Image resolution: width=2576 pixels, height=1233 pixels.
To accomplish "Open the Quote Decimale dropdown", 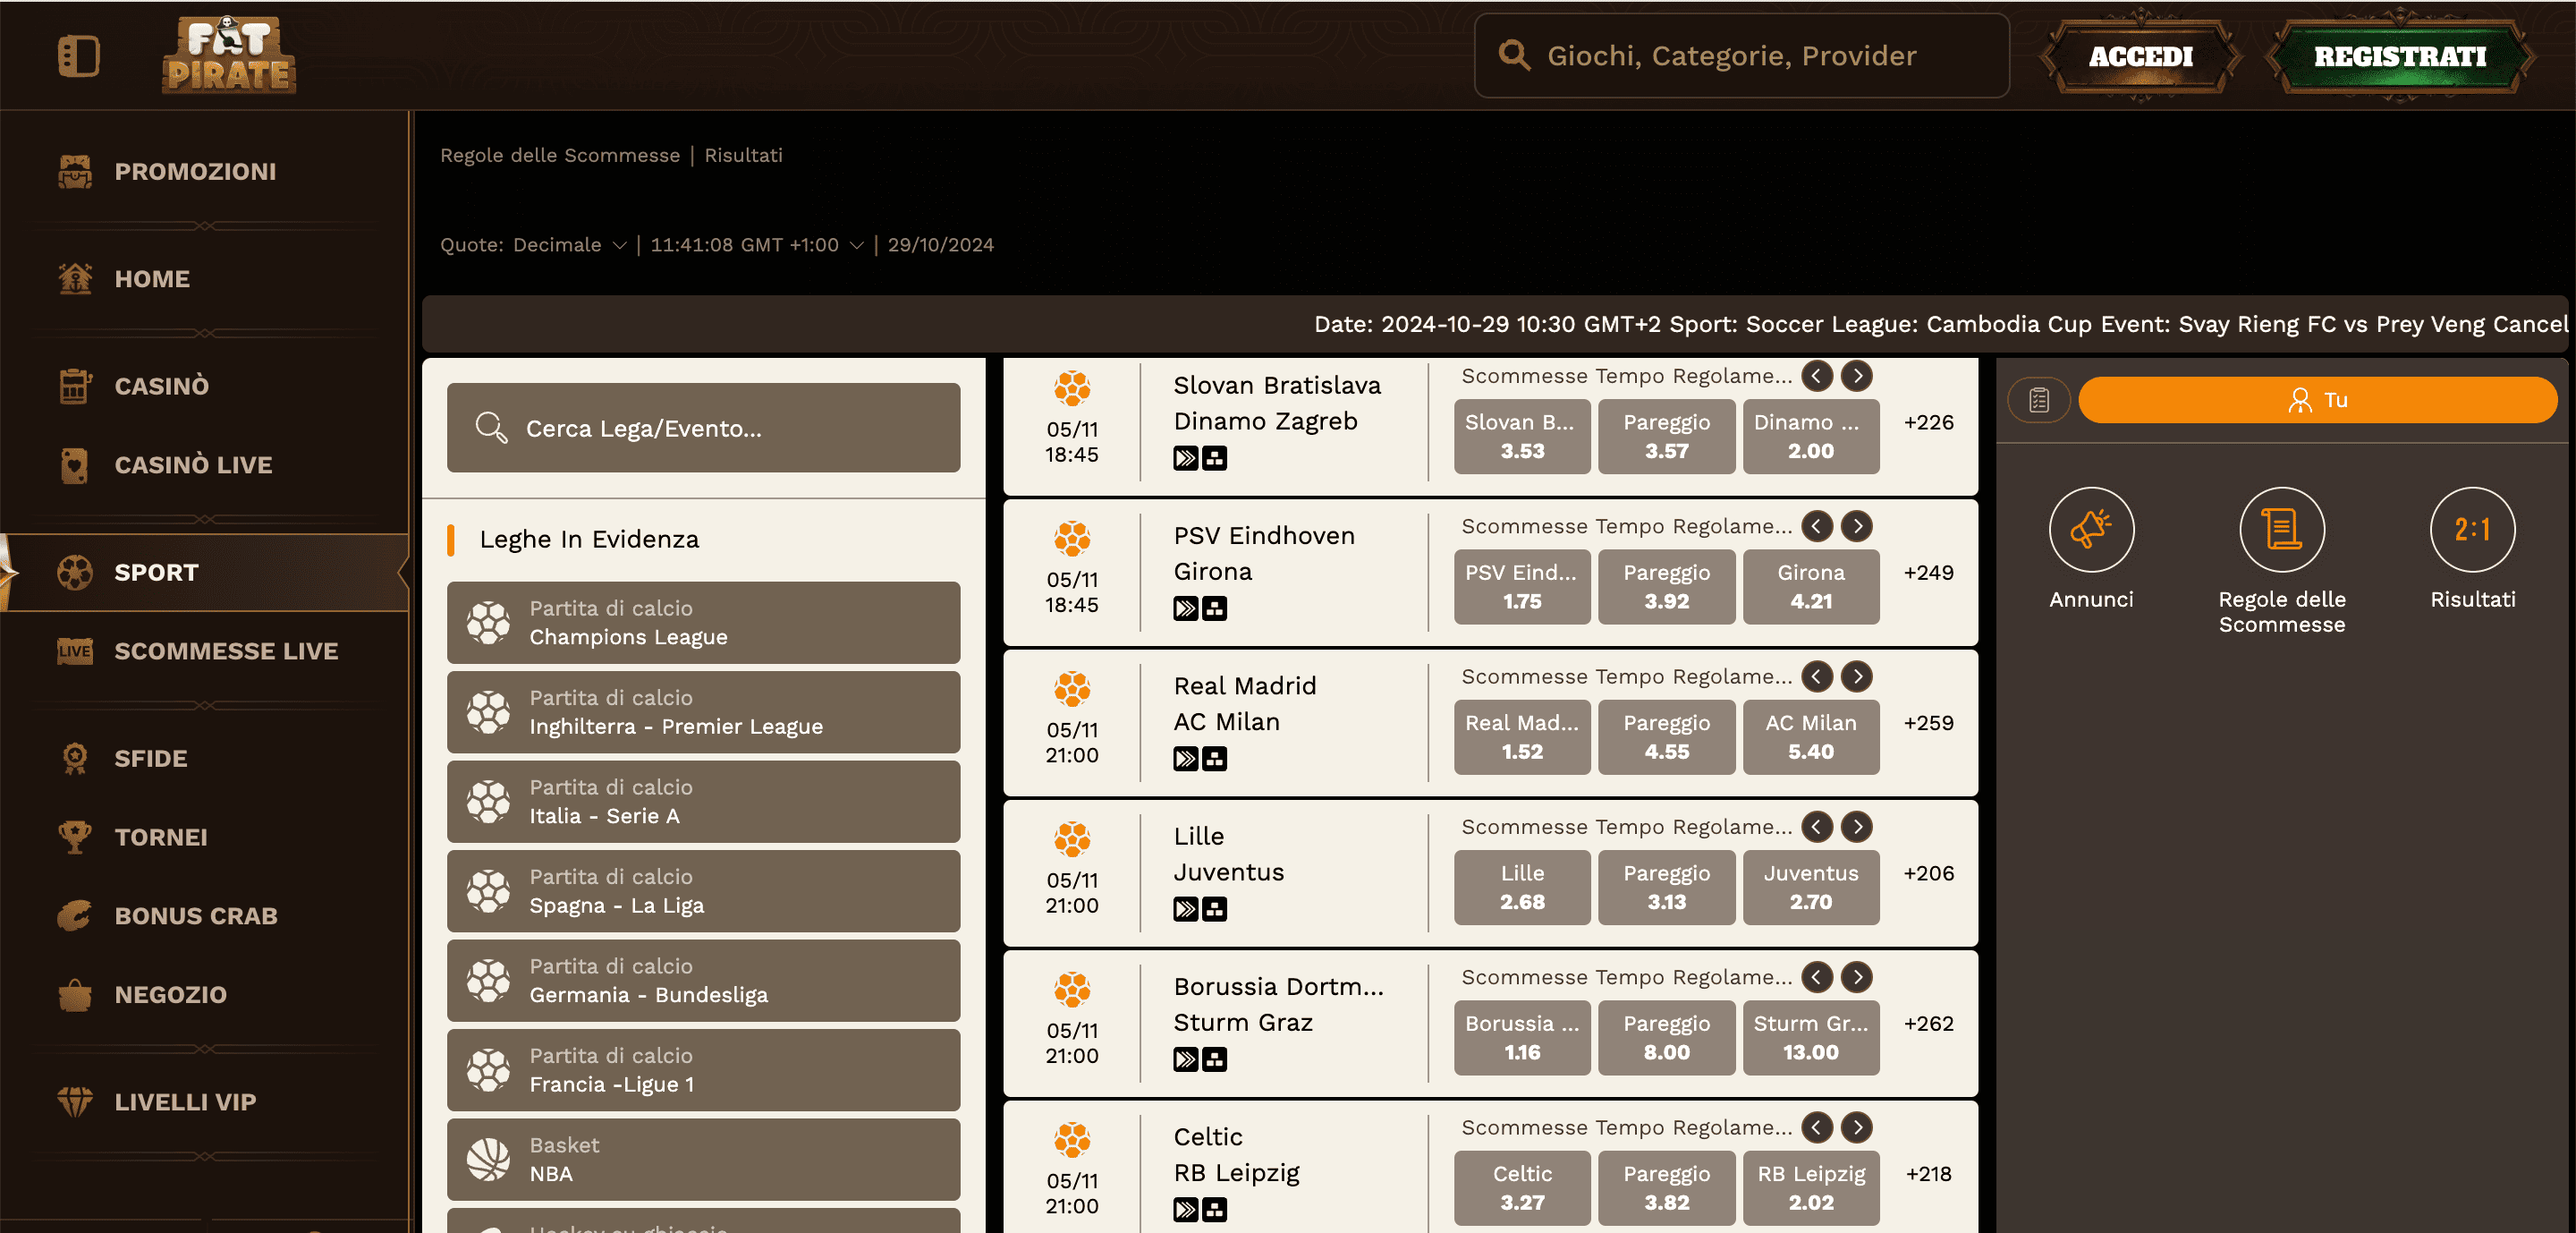I will point(566,244).
